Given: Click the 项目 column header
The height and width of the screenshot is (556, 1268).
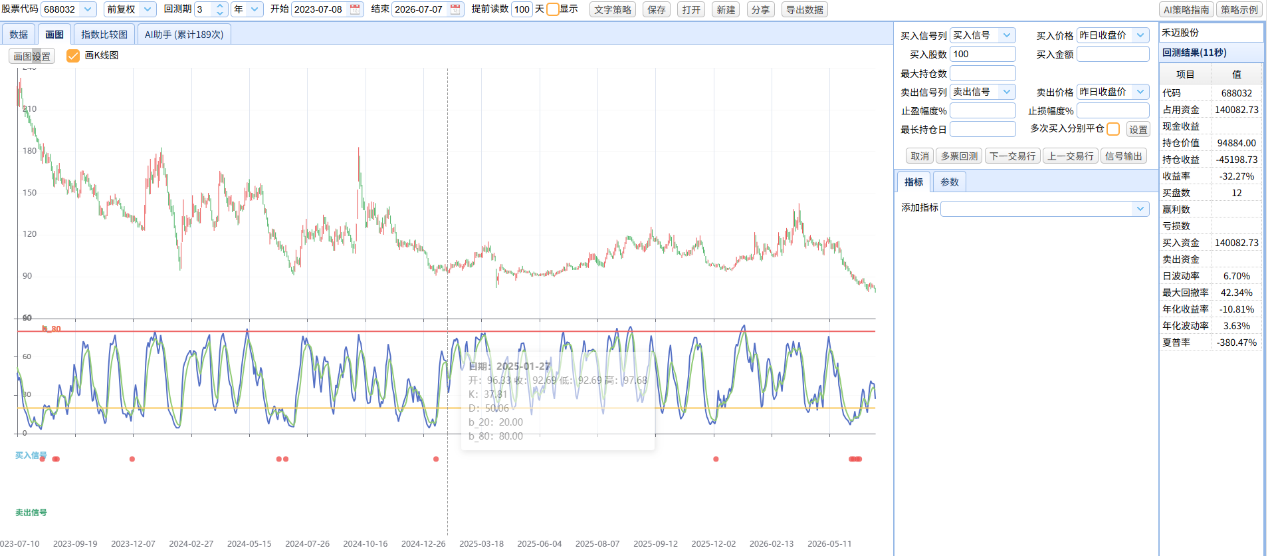Looking at the screenshot, I should point(1185,74).
